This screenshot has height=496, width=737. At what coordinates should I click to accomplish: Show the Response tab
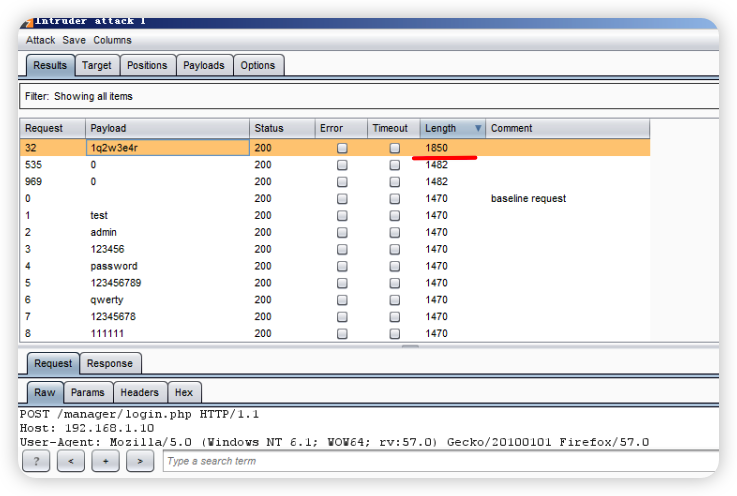pos(110,363)
